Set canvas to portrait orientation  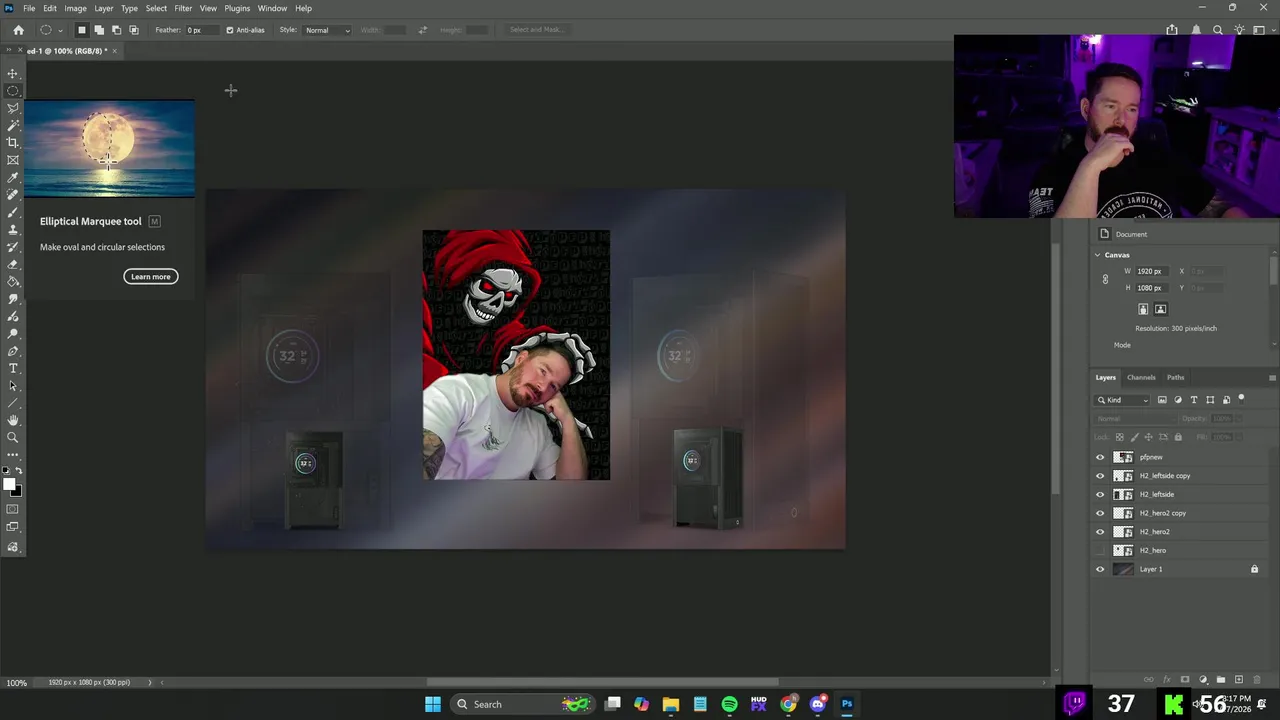pyautogui.click(x=1143, y=309)
